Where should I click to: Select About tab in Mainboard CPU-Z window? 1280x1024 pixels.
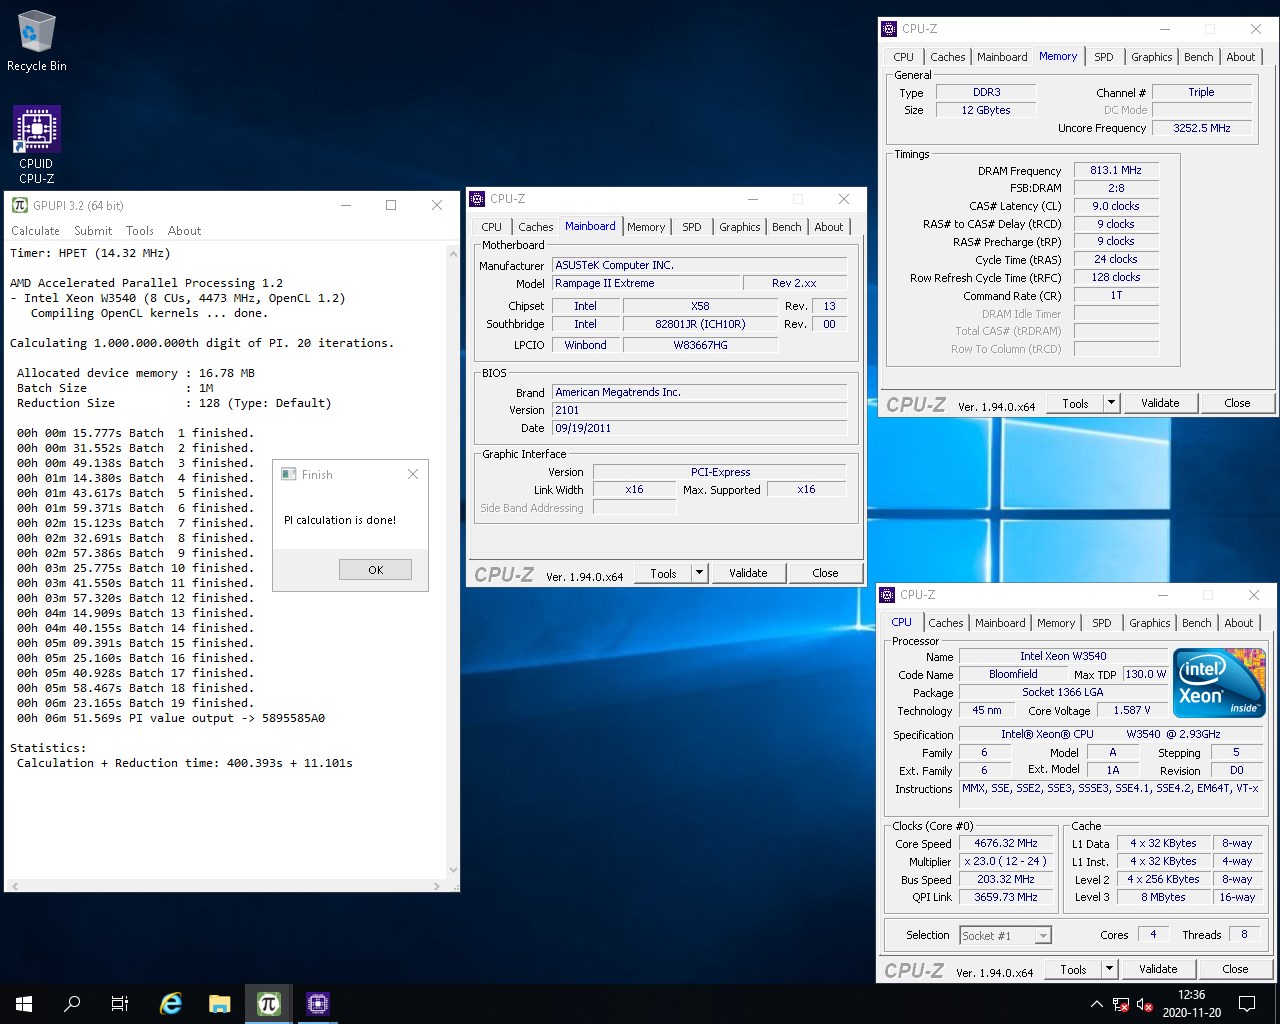click(x=829, y=227)
